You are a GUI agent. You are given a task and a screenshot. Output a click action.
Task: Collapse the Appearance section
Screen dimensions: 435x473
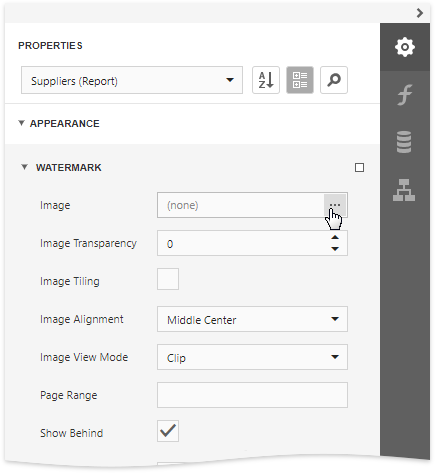coord(21,123)
